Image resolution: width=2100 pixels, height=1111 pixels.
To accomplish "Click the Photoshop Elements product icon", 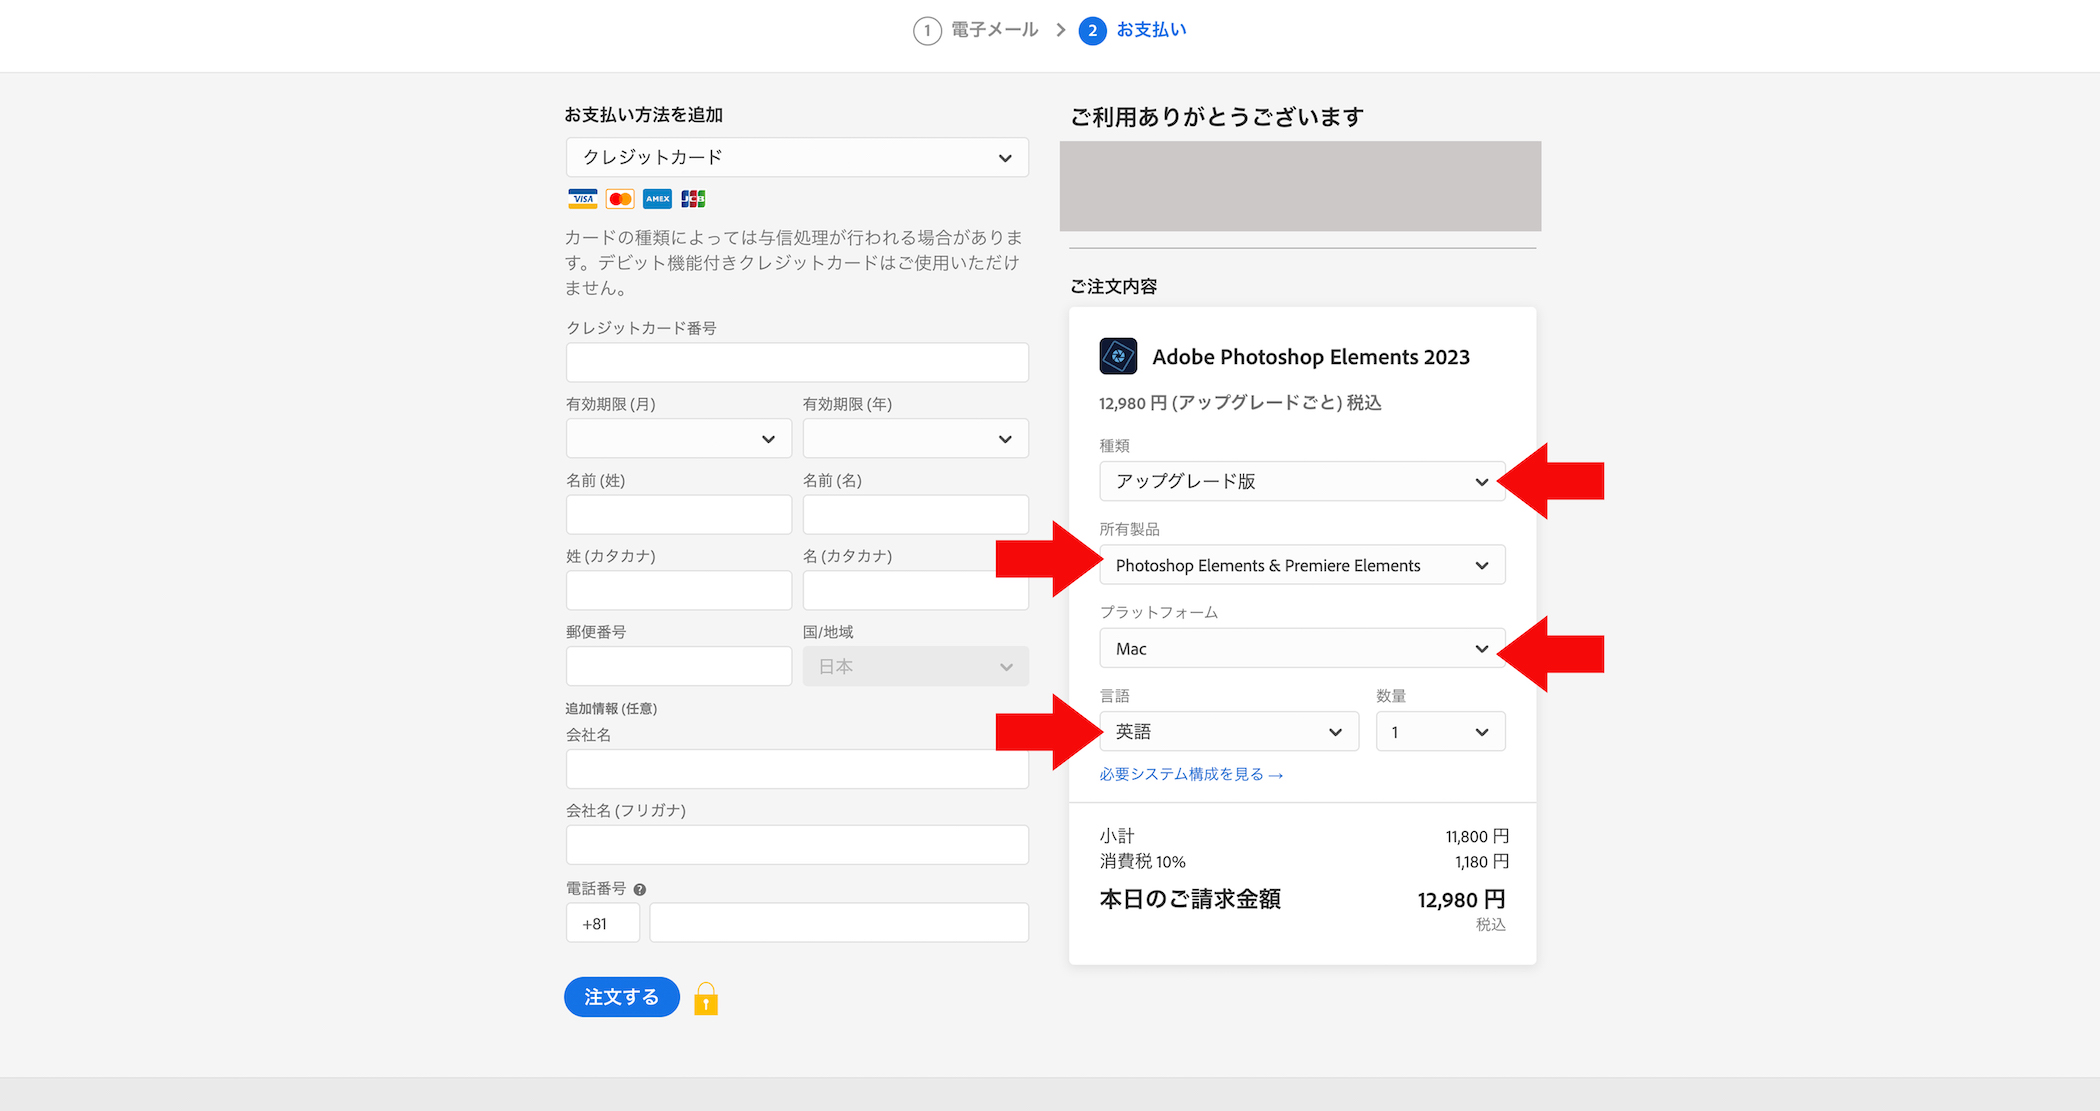I will (x=1118, y=356).
